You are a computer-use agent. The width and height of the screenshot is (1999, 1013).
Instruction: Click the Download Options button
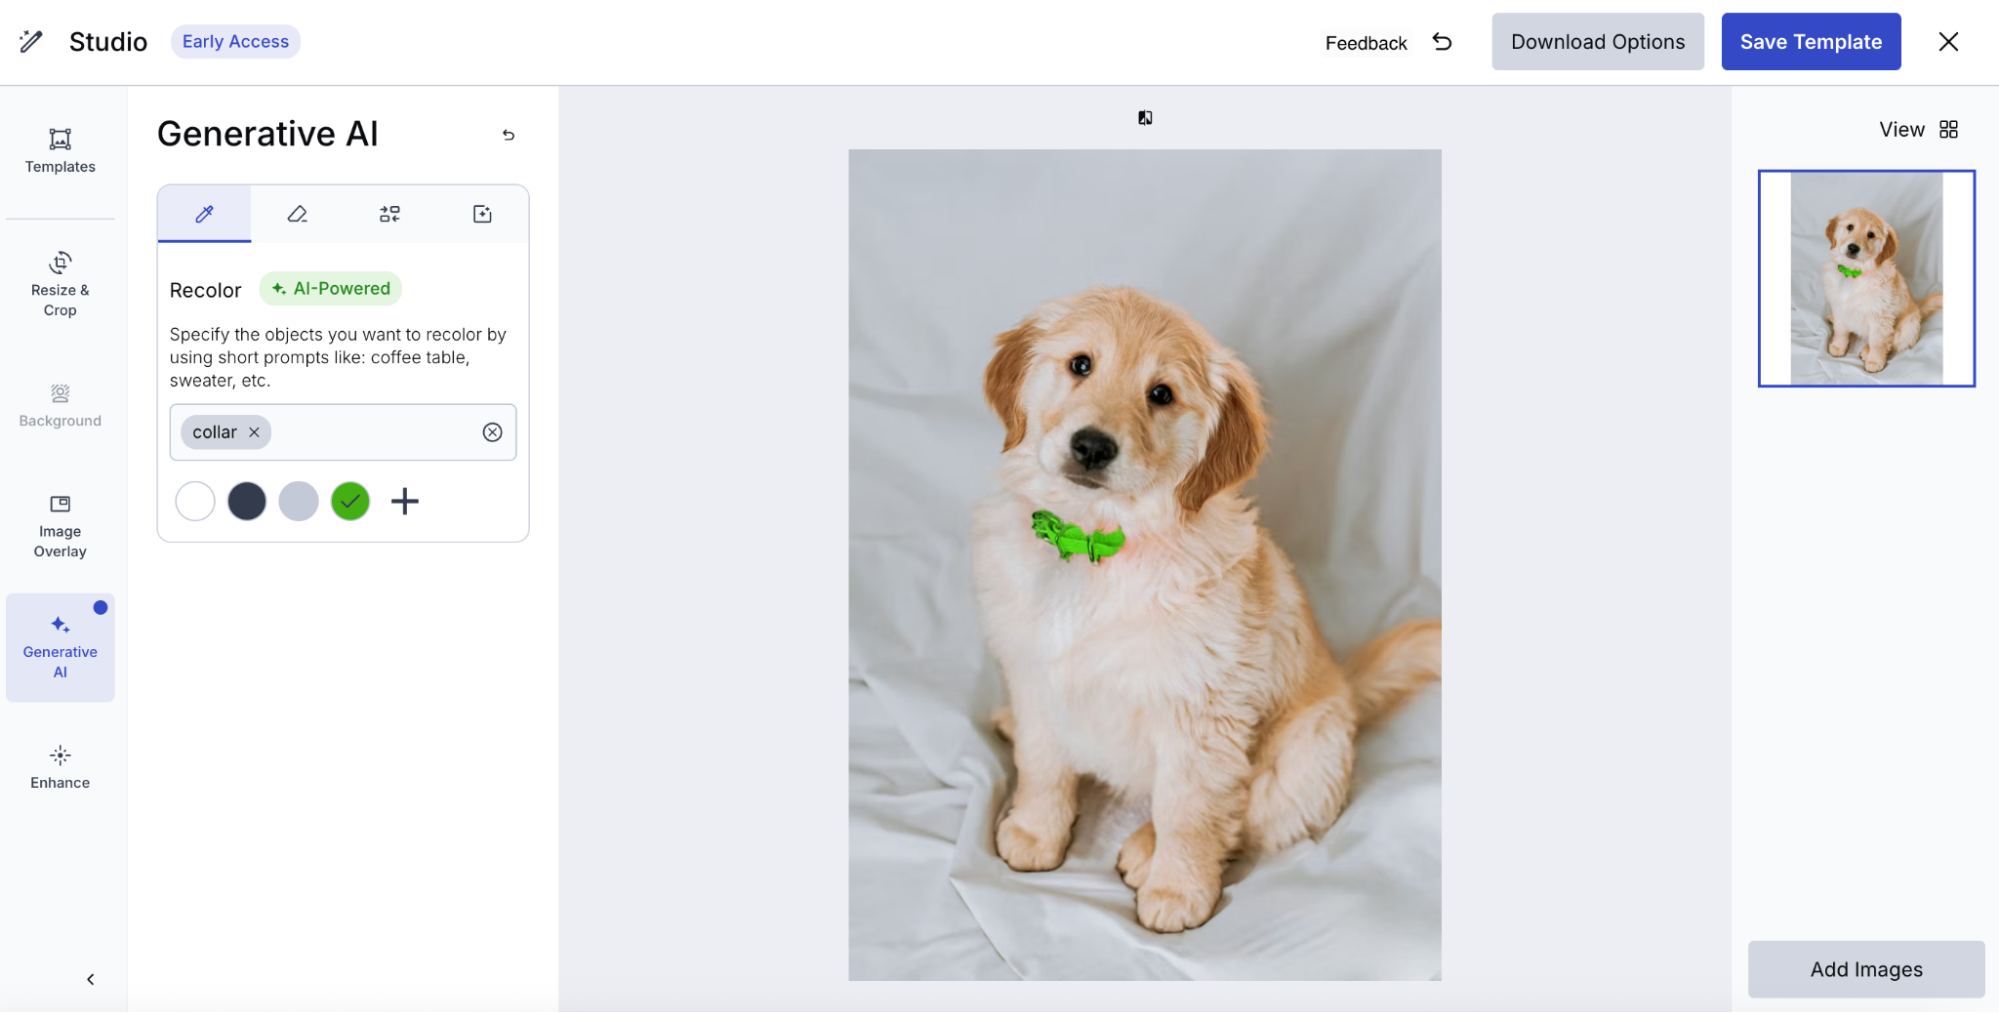coord(1597,42)
